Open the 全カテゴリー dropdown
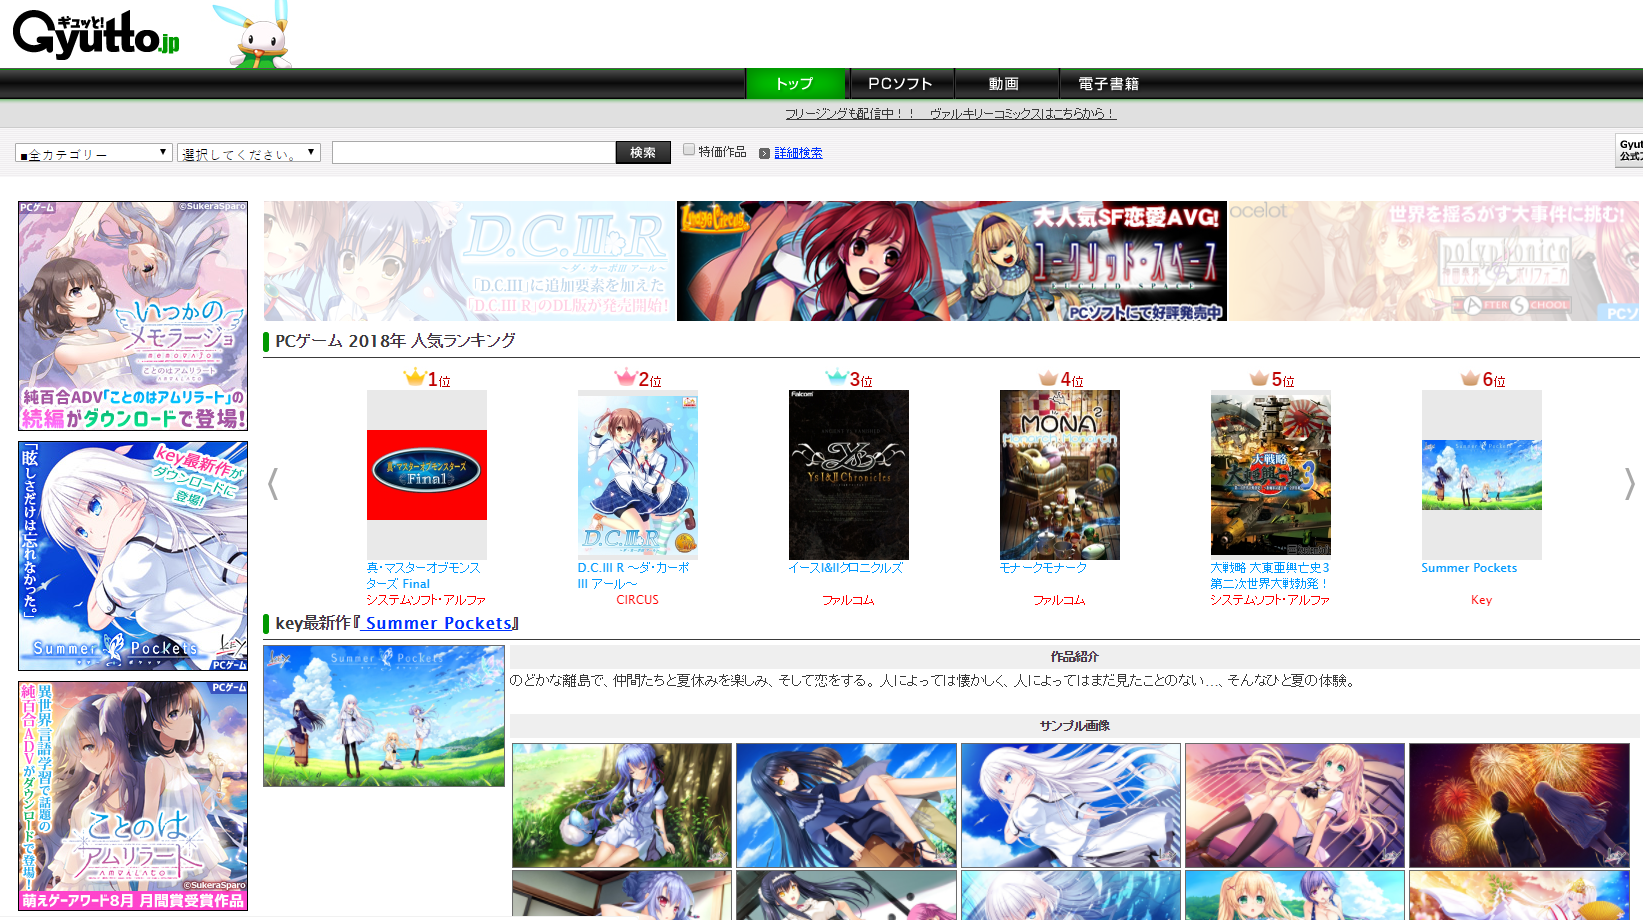Viewport: 1643px width, 920px height. point(94,153)
